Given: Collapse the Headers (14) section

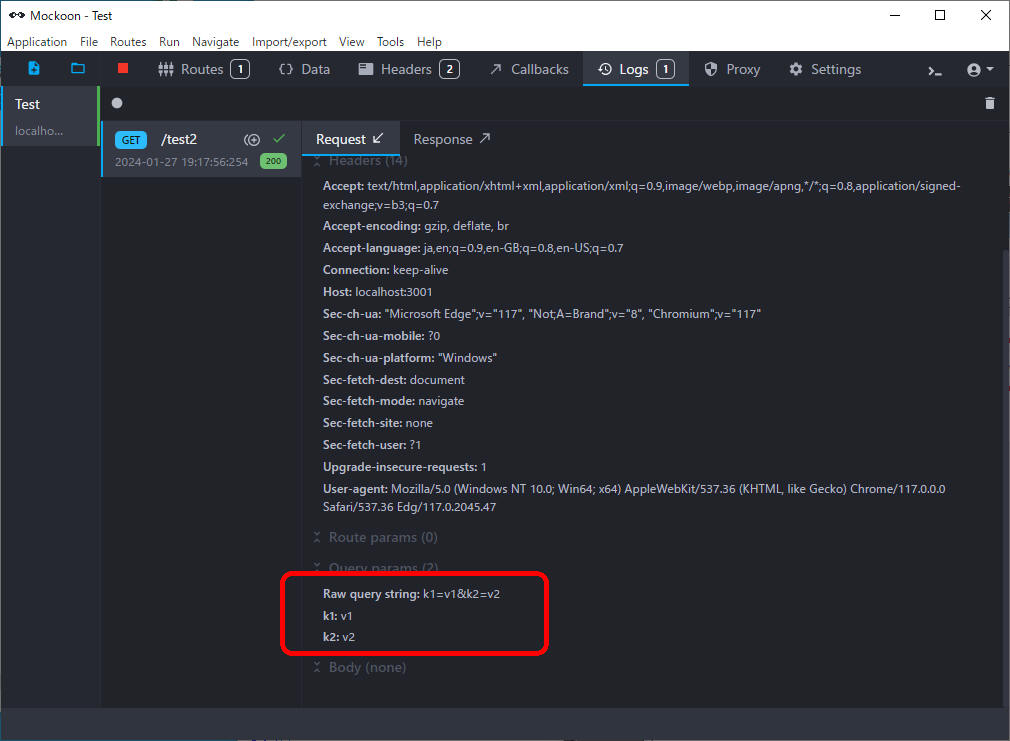Looking at the screenshot, I should coord(360,161).
